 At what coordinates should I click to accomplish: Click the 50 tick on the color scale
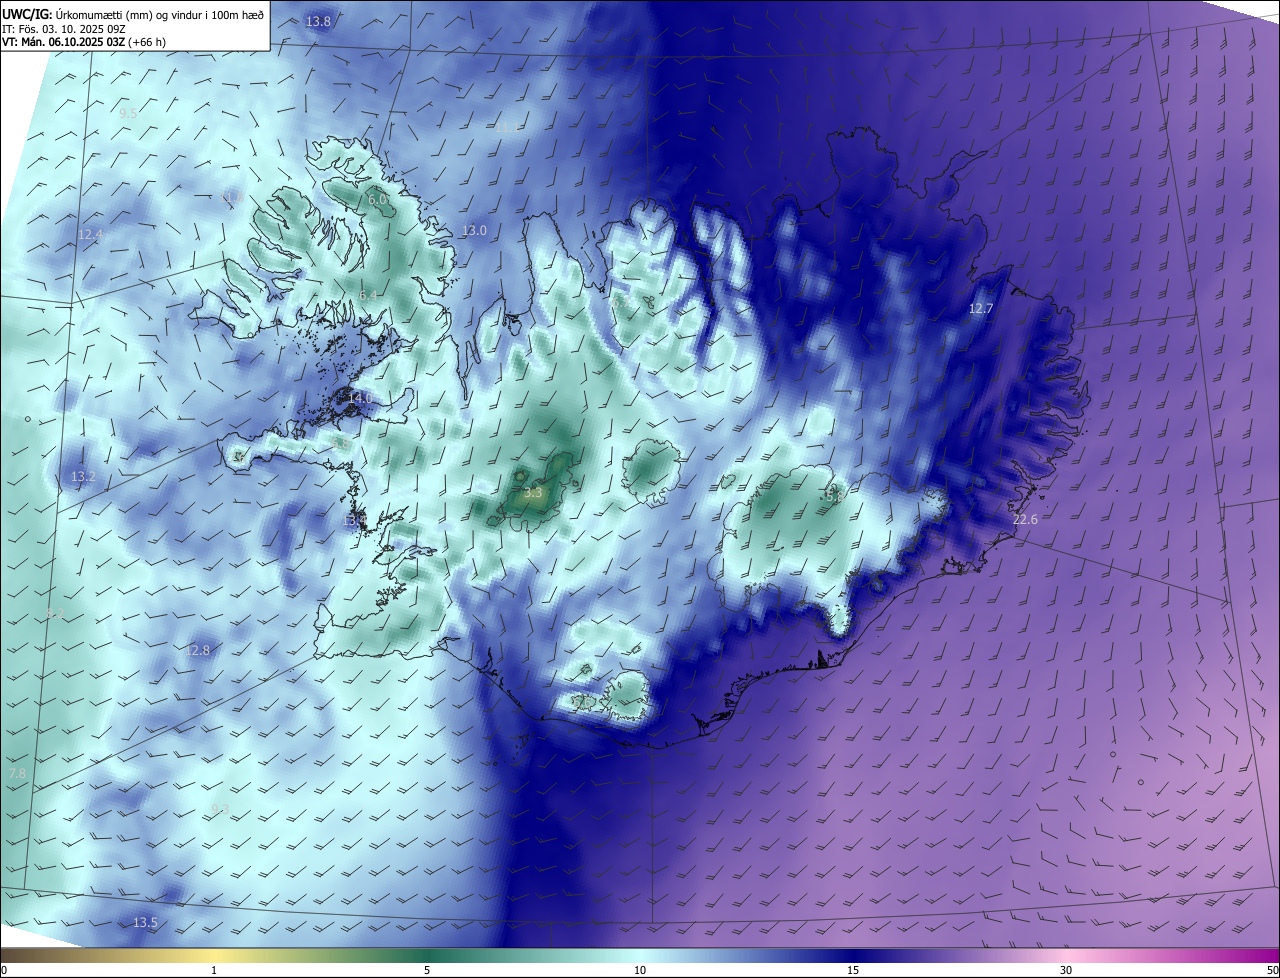pos(1272,970)
